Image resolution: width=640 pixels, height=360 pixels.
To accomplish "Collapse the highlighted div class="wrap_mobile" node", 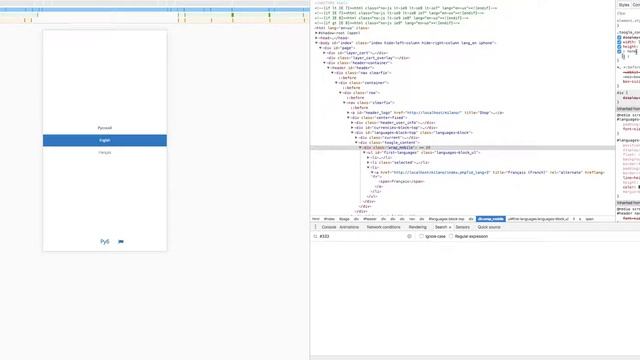I will pyautogui.click(x=360, y=148).
